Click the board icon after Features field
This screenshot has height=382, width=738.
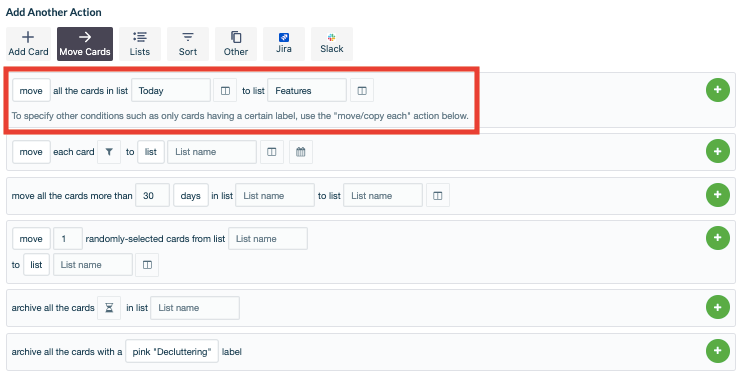(362, 90)
